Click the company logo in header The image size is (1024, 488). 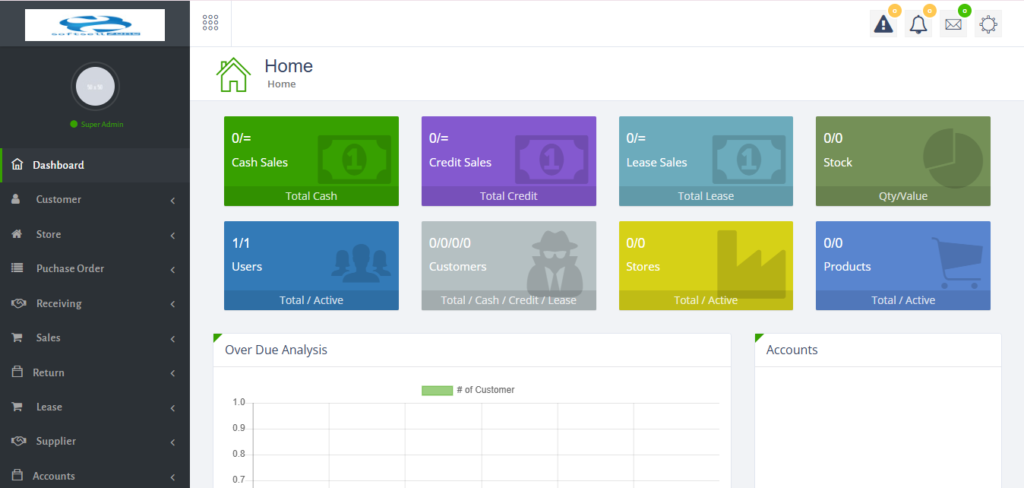tap(95, 25)
